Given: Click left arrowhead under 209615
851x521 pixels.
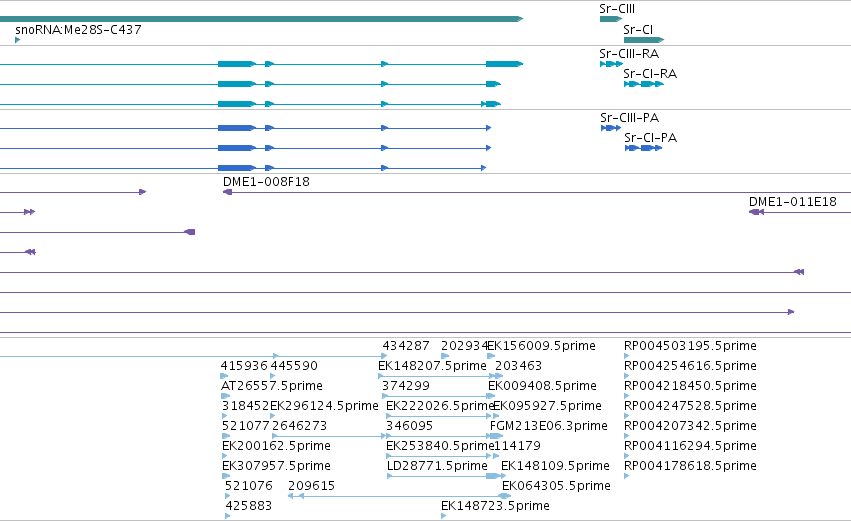Looking at the screenshot, I should (290, 496).
